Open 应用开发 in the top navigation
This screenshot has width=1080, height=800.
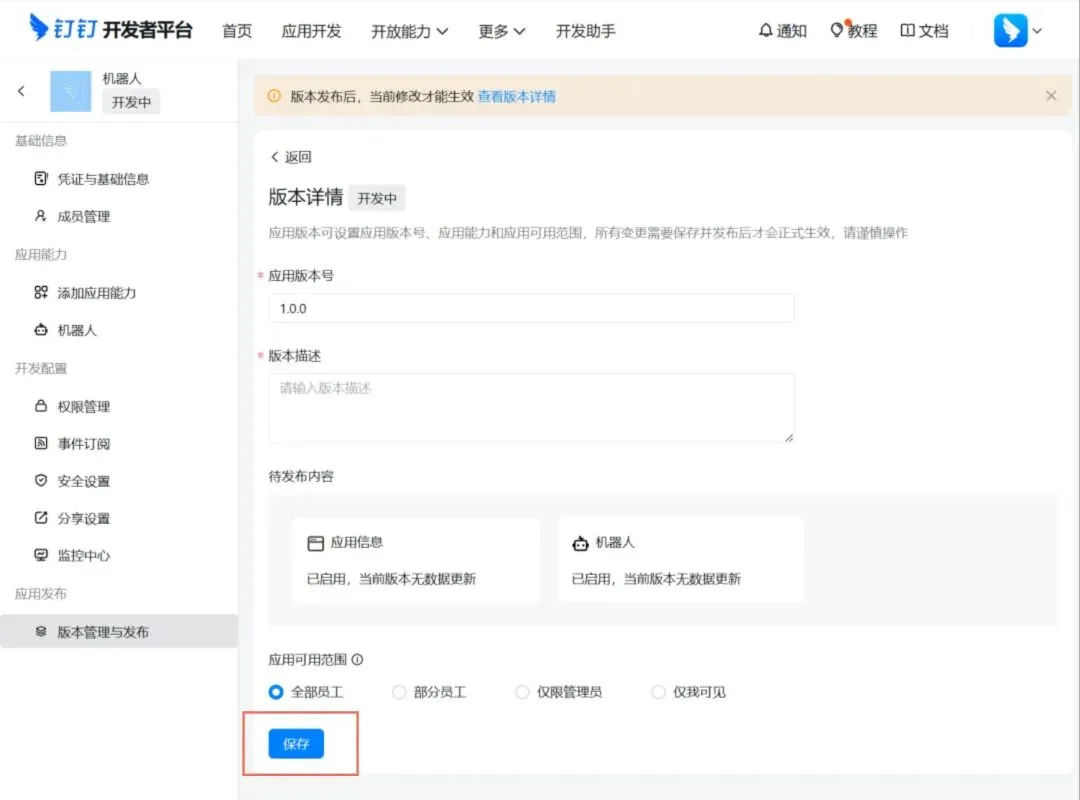click(311, 31)
